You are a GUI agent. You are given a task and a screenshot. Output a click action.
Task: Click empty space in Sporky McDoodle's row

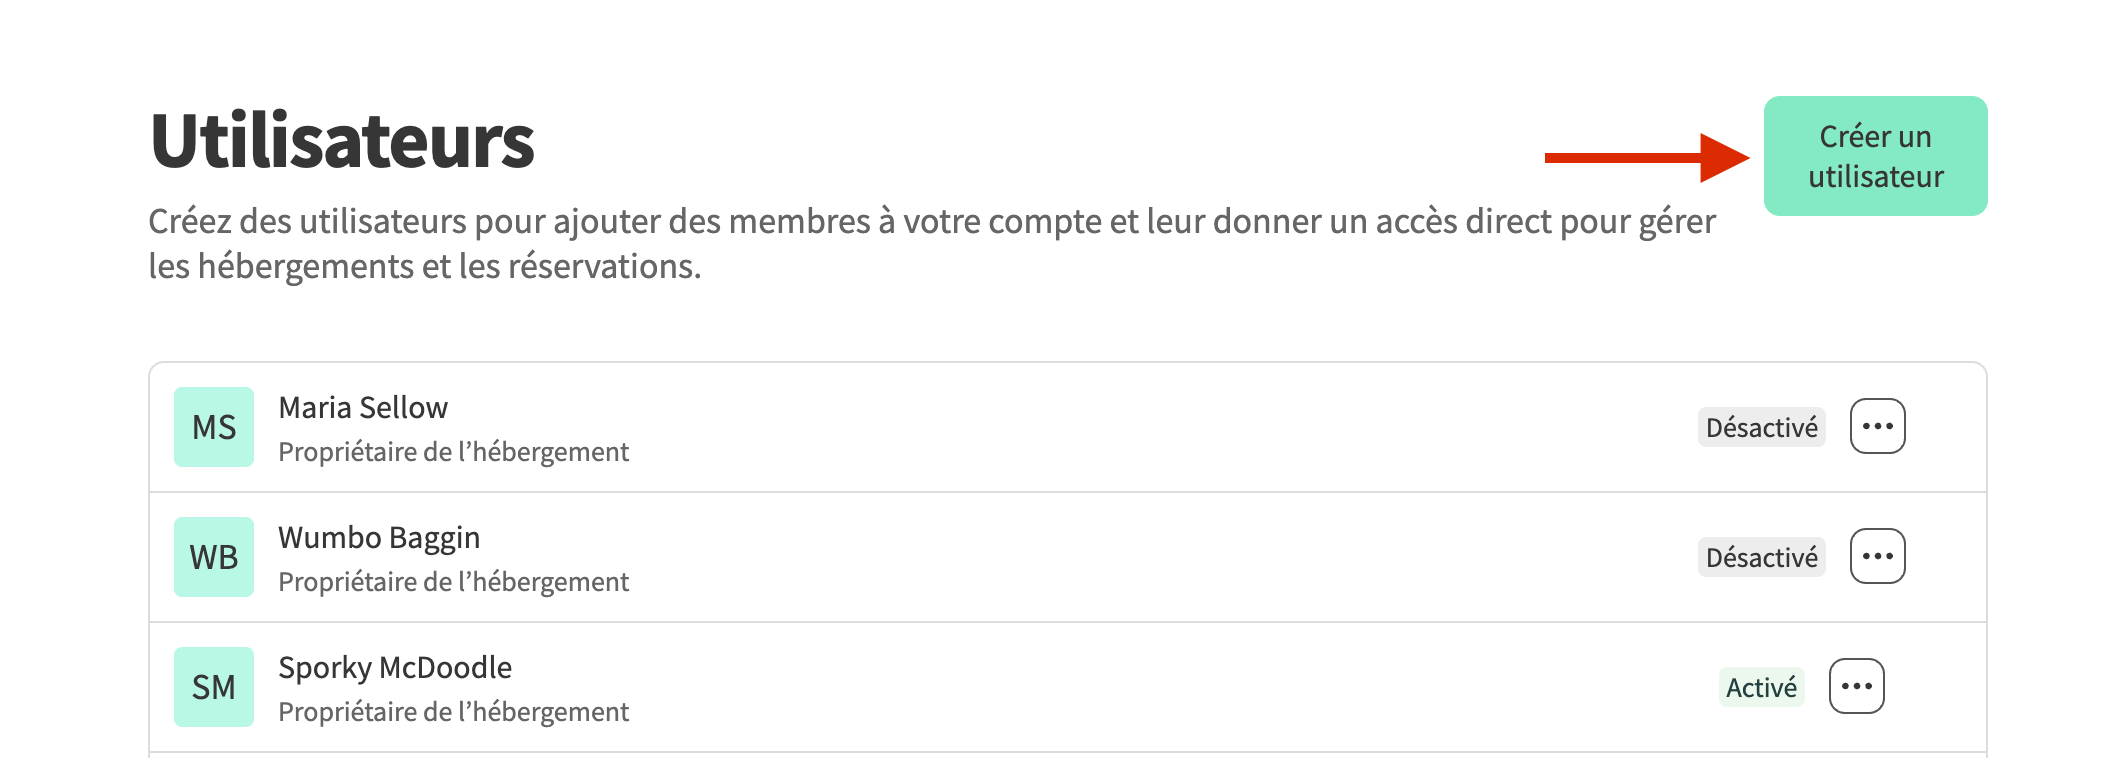tap(1100, 687)
